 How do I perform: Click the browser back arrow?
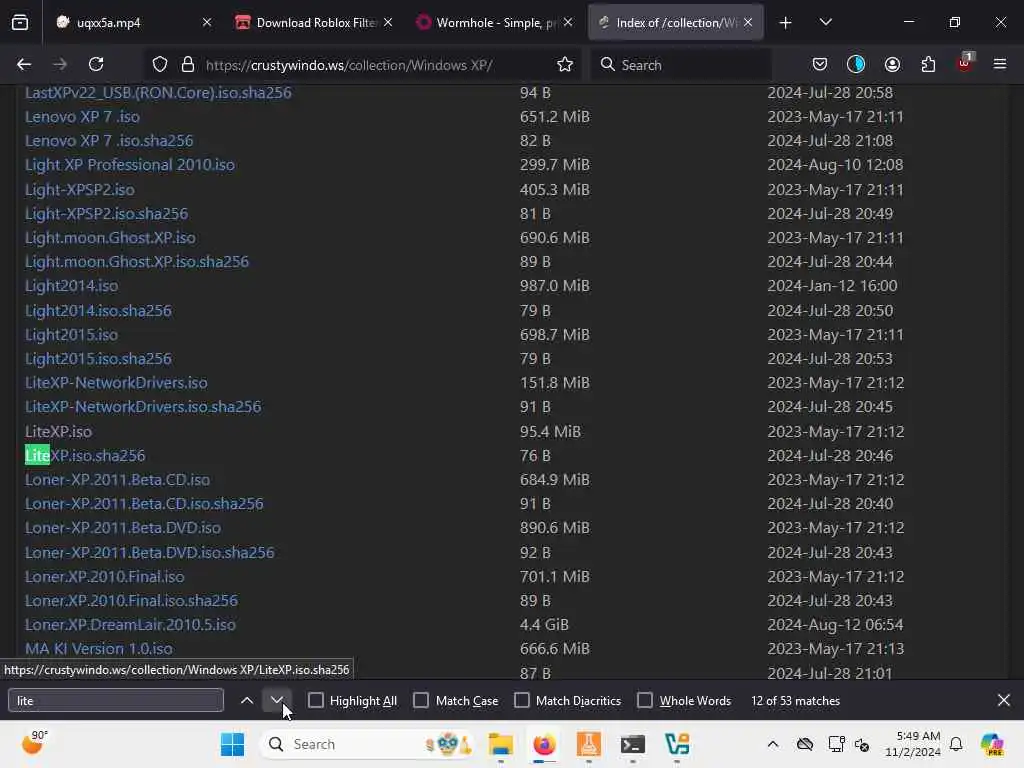point(24,64)
